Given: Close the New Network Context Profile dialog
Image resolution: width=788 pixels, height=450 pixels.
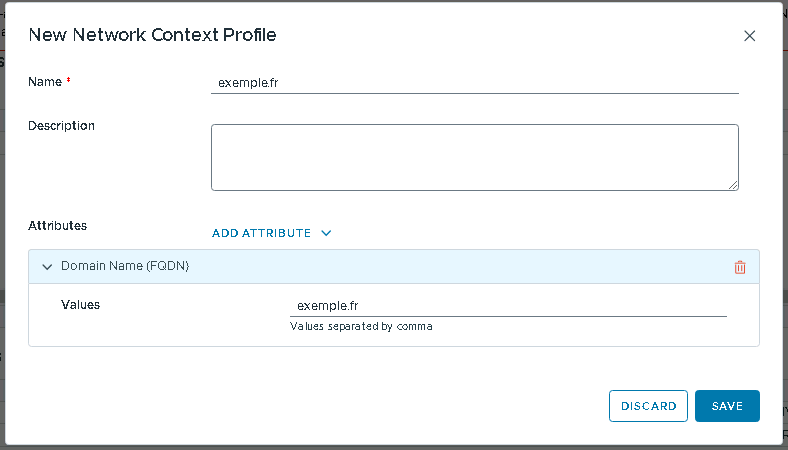Looking at the screenshot, I should (750, 36).
